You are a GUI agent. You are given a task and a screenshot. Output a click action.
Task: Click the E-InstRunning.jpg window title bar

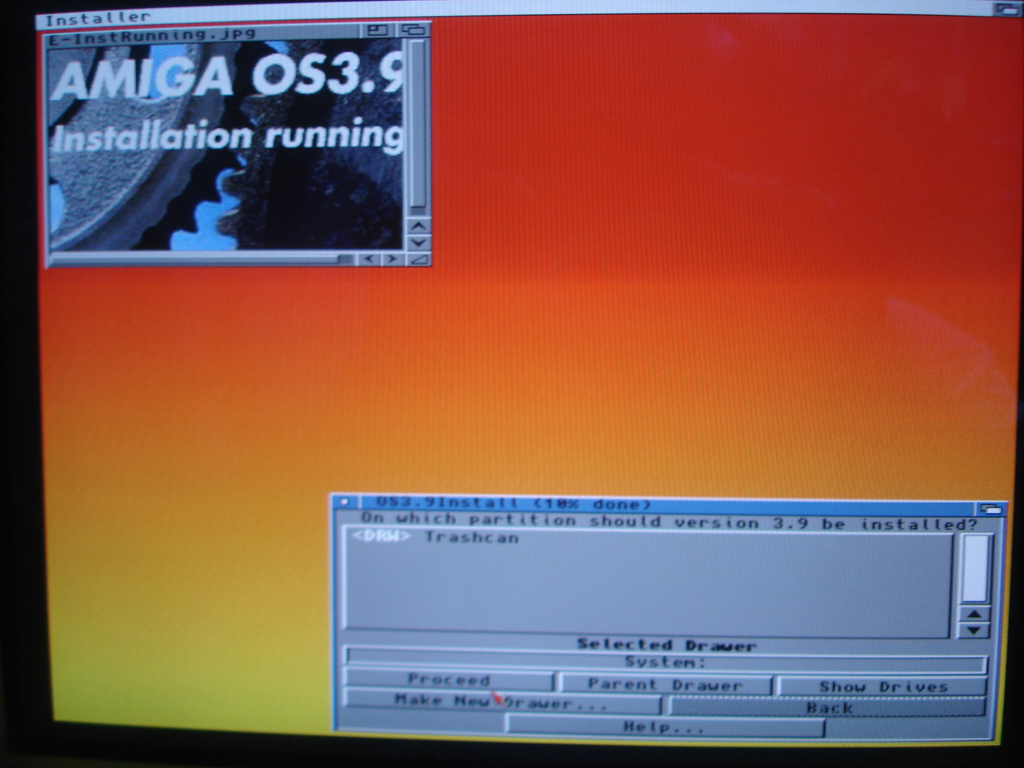(201, 34)
